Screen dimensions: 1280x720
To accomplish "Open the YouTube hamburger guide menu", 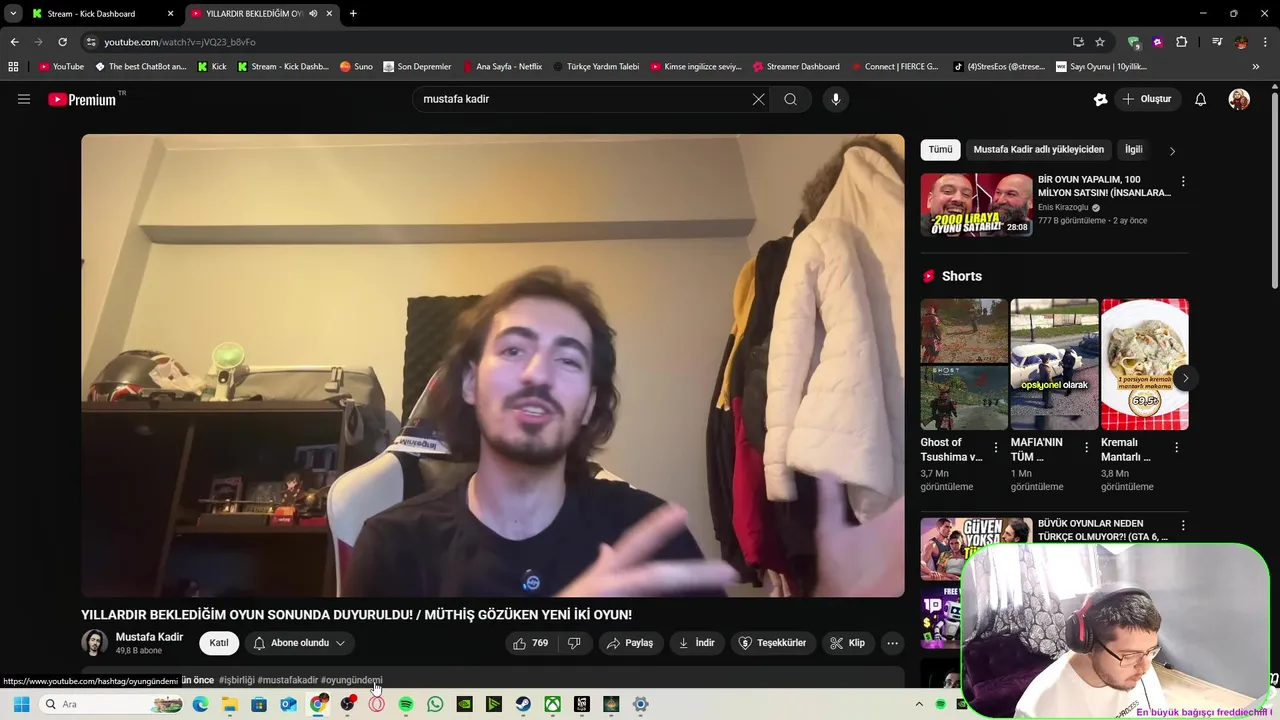I will tap(24, 99).
